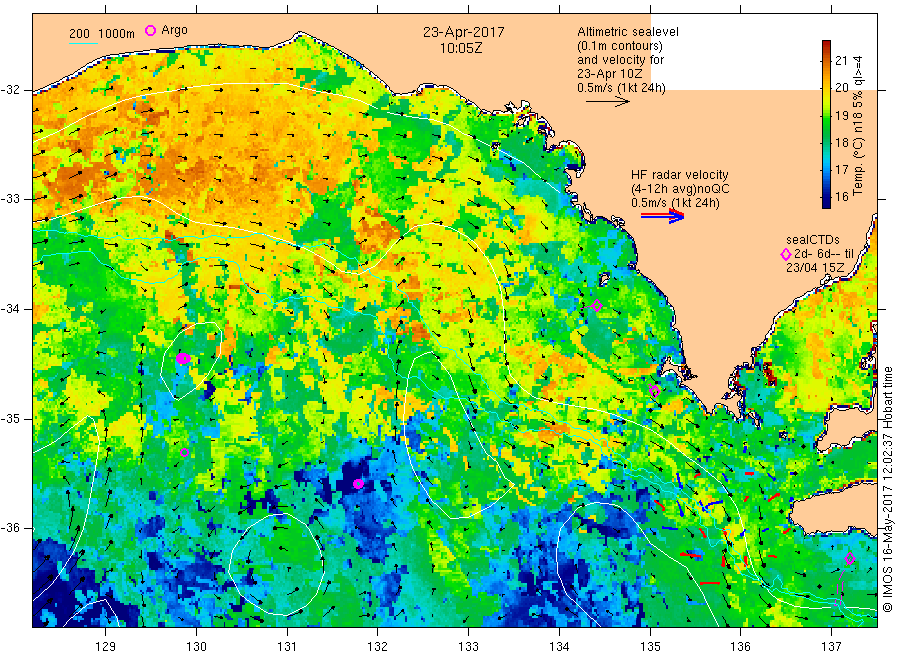Screen dimensions: 900x660
Task: Click the vertical IMOS copyright timestamp text
Action: click(x=889, y=489)
